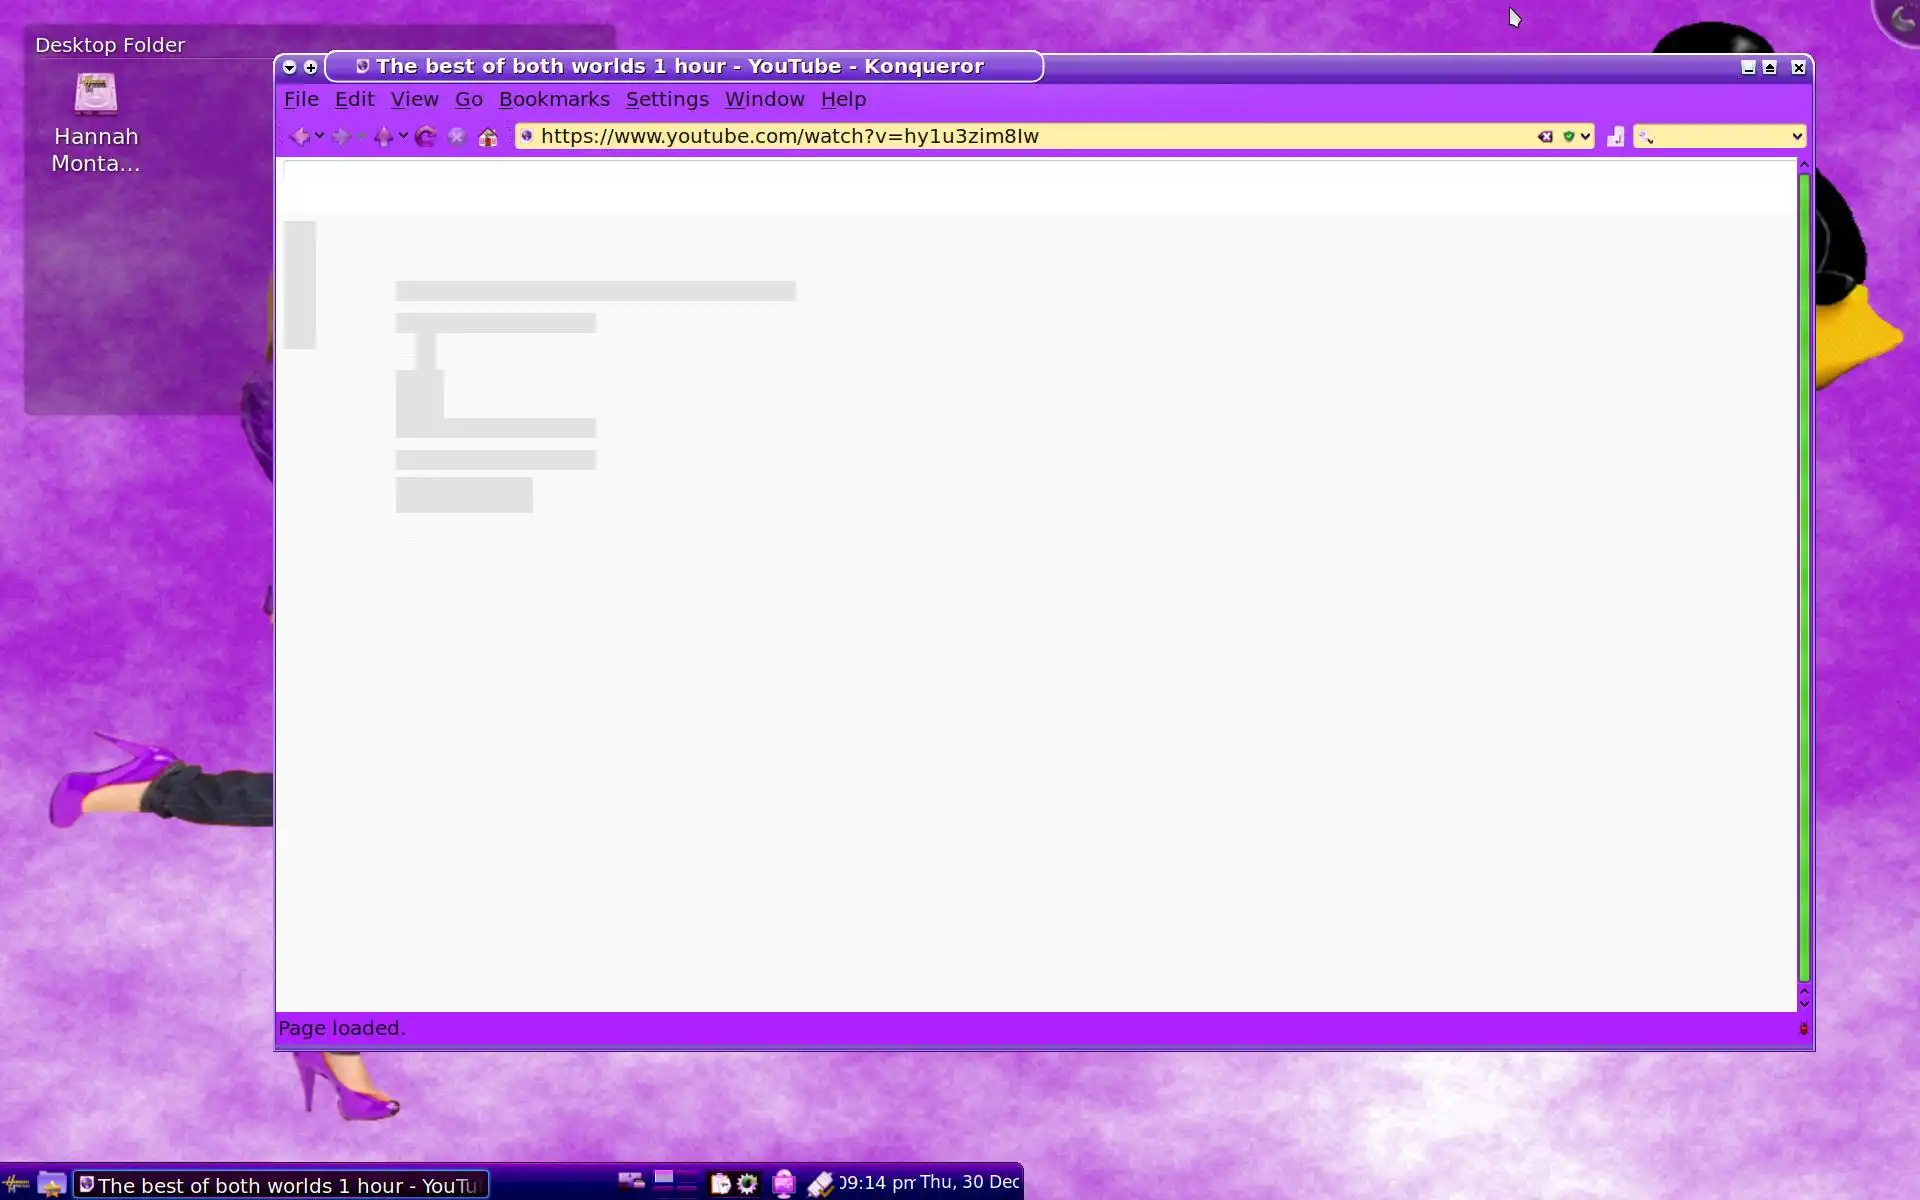The image size is (1920, 1200).
Task: Click into the URL address field
Action: (1000, 137)
